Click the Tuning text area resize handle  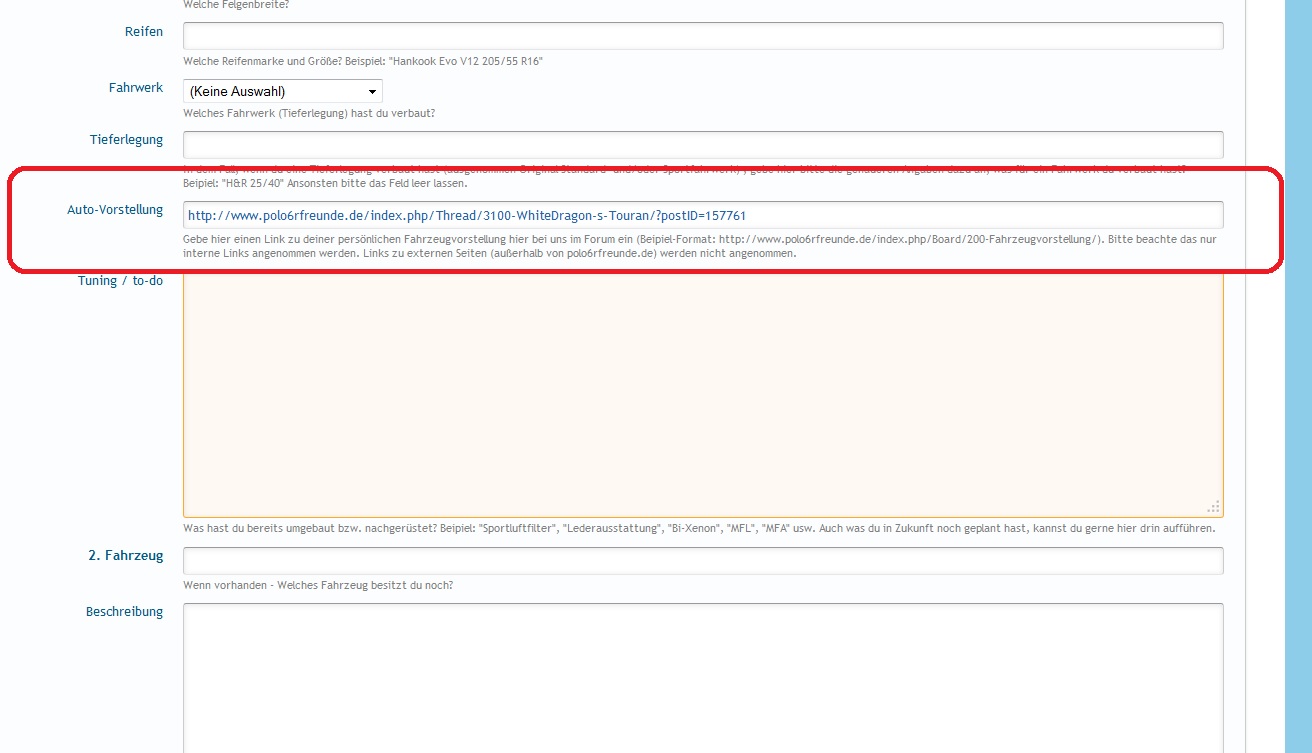[1213, 508]
